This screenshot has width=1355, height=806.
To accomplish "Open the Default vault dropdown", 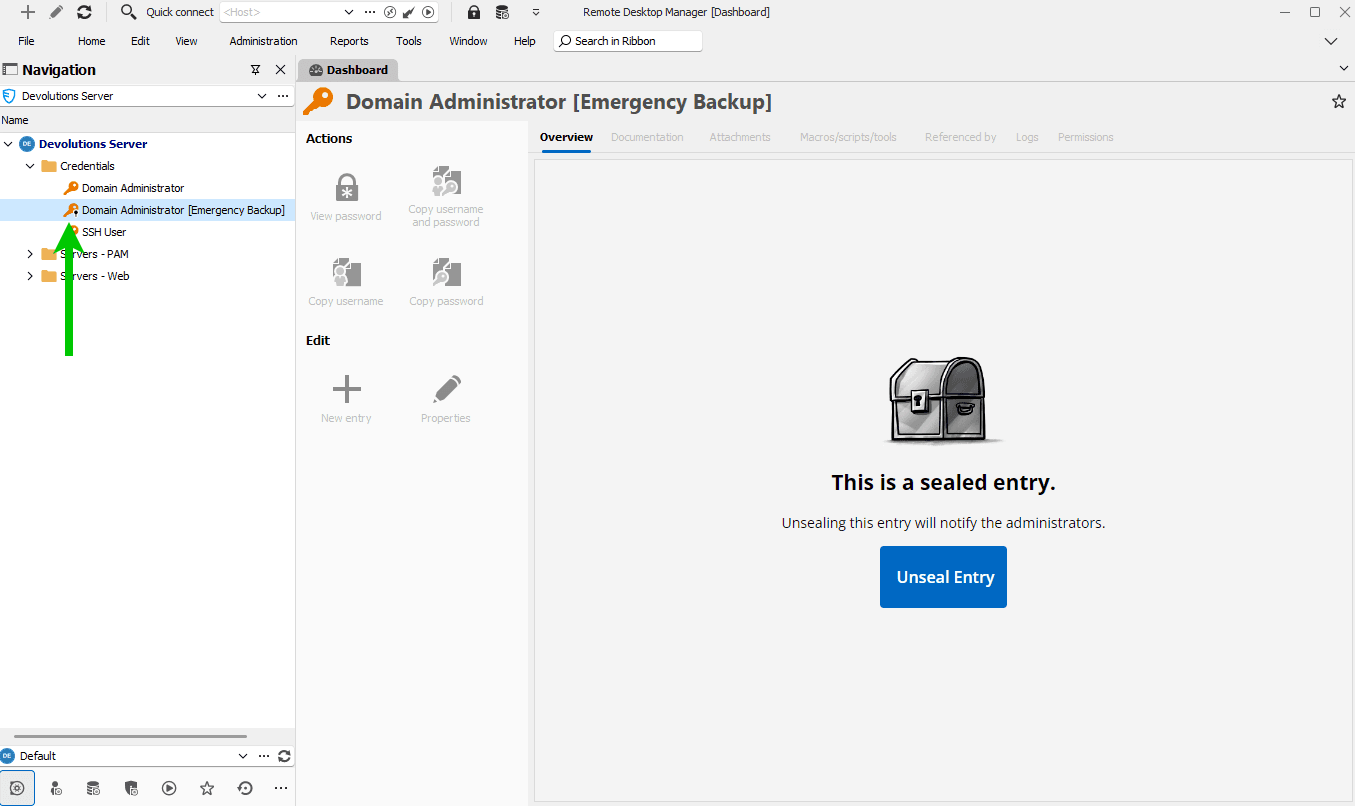I will pyautogui.click(x=242, y=756).
